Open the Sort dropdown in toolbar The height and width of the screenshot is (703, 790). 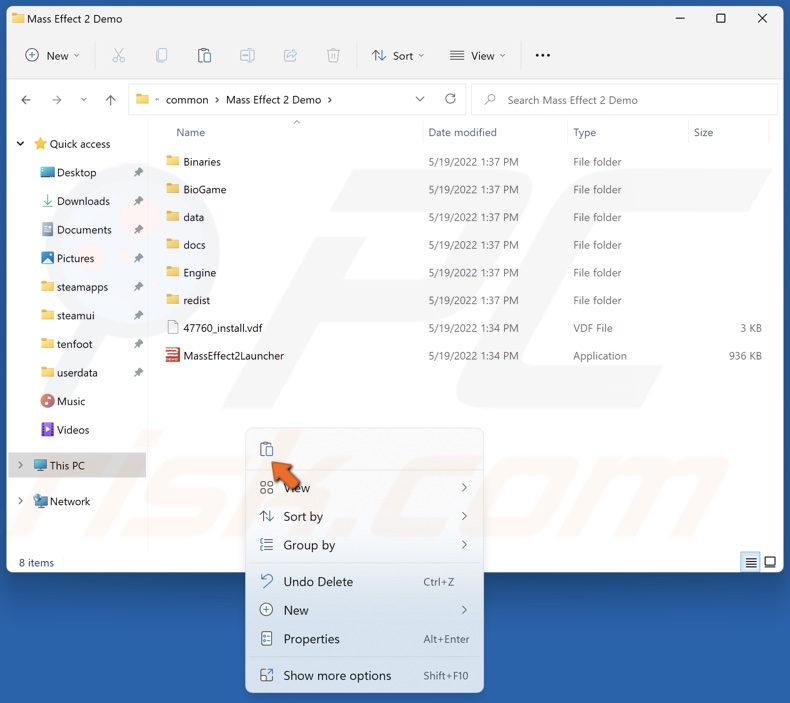click(398, 55)
